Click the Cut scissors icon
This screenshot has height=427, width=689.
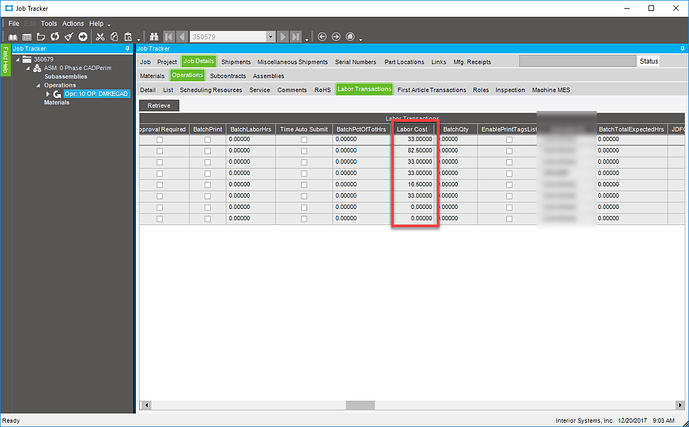pyautogui.click(x=100, y=37)
